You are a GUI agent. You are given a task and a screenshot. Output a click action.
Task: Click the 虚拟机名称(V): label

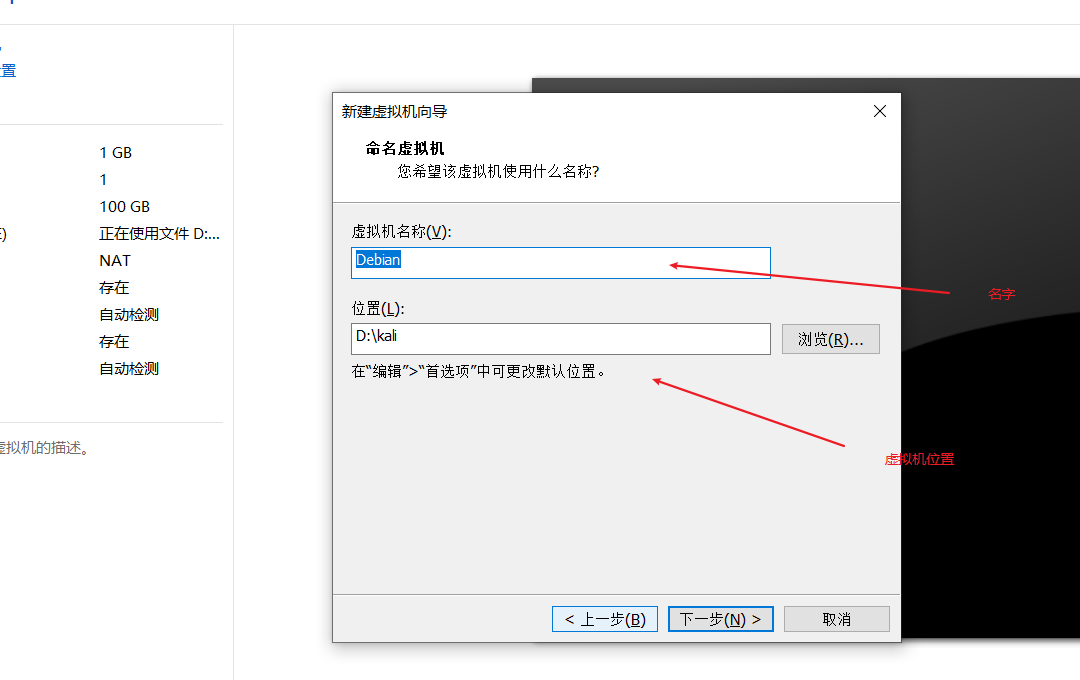coord(402,231)
